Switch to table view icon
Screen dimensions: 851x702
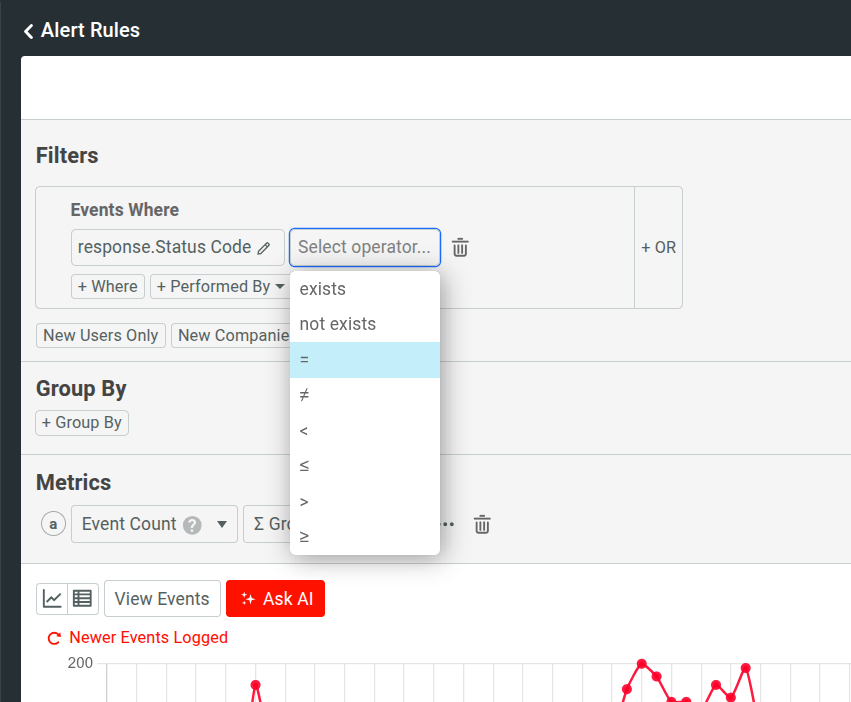(82, 599)
